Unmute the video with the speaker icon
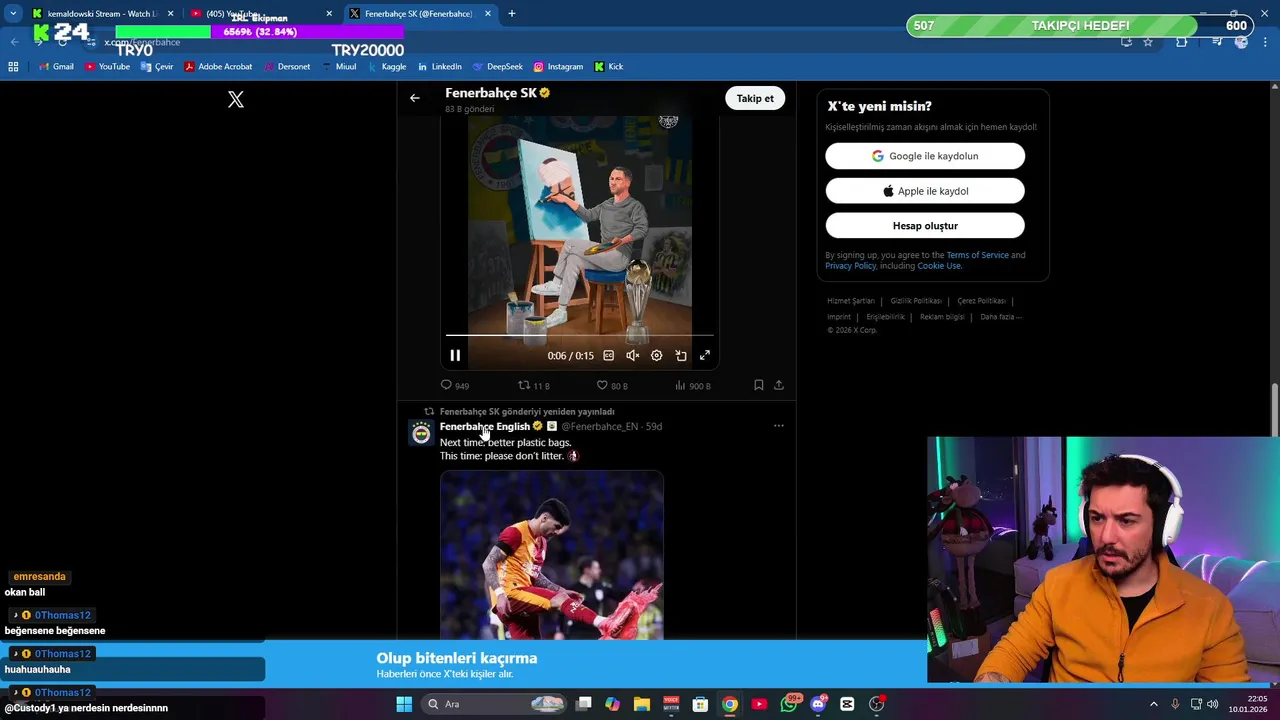The height and width of the screenshot is (720, 1280). [x=632, y=355]
